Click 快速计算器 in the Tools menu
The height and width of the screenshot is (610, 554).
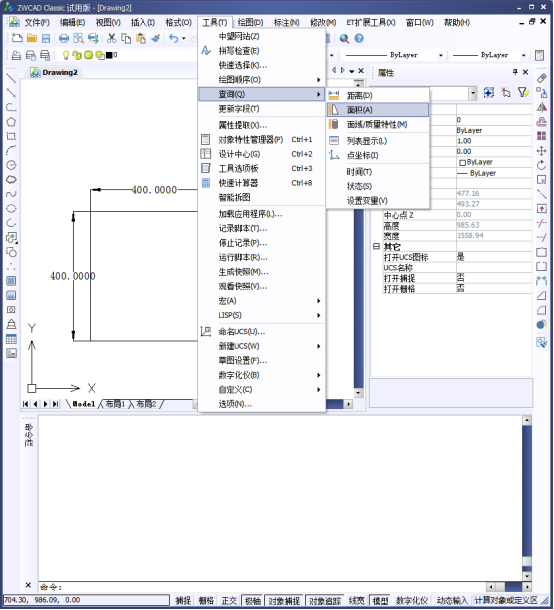[x=261, y=183]
